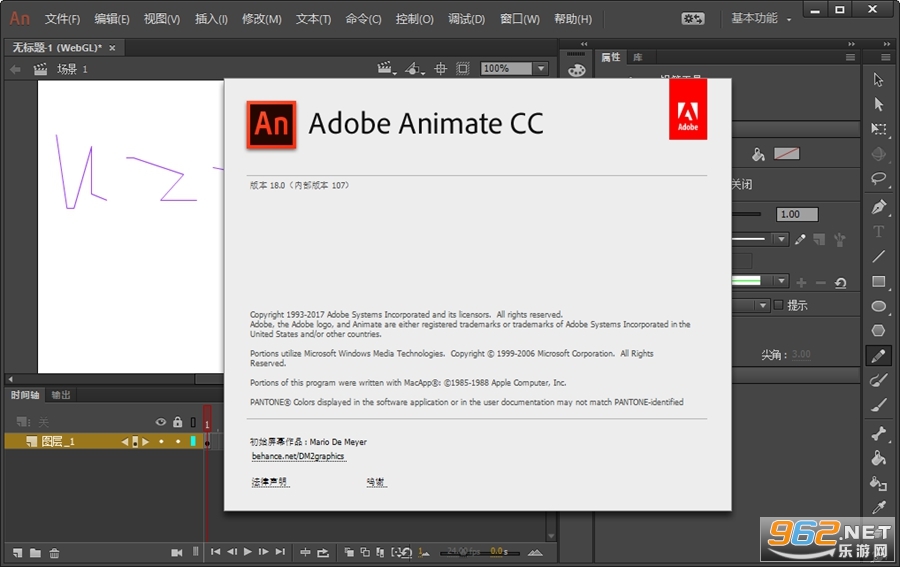Viewport: 900px width, 567px height.
Task: Click the reset width profile icon
Action: click(x=840, y=282)
